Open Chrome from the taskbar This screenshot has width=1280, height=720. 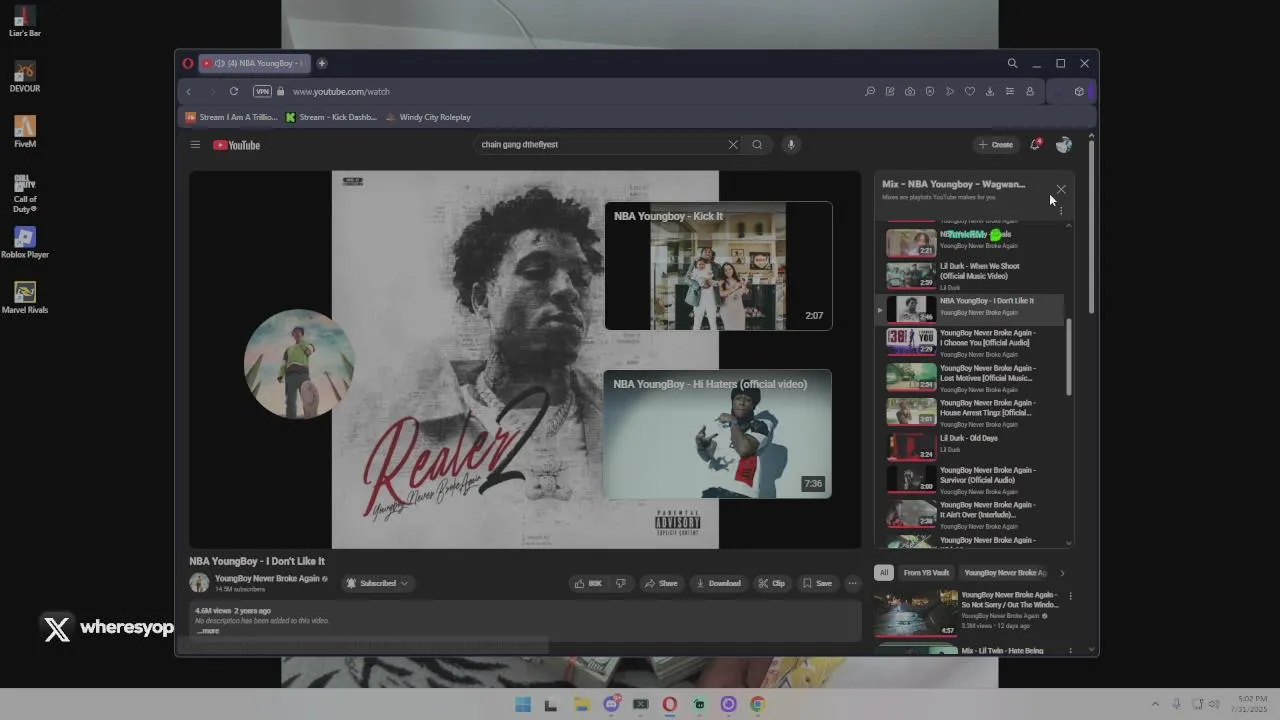pos(757,704)
